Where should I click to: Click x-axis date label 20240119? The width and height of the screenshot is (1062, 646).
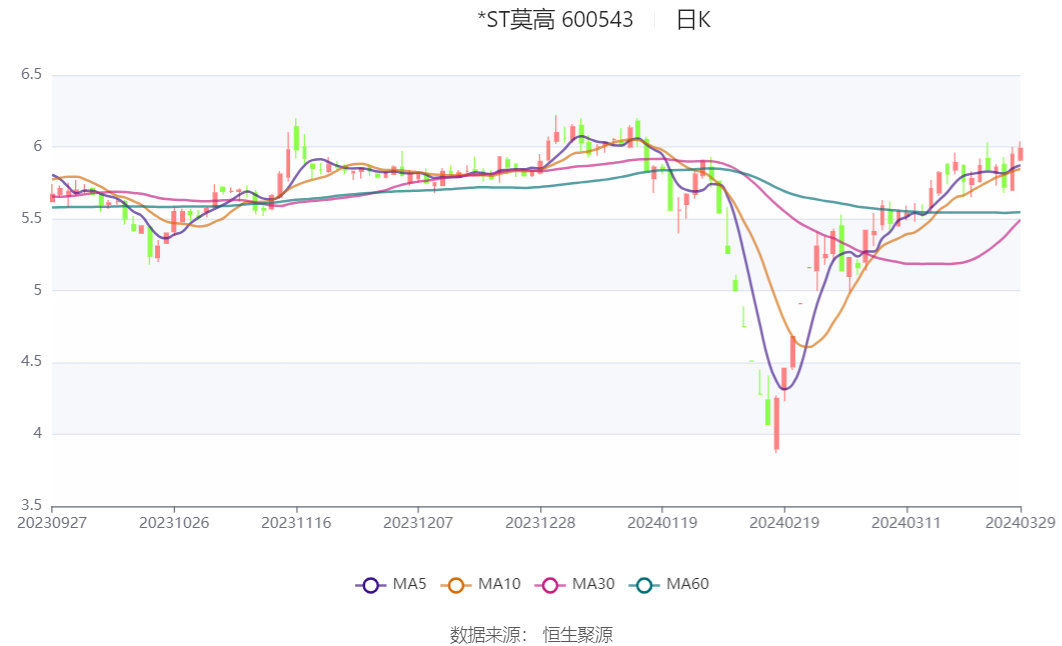[662, 523]
